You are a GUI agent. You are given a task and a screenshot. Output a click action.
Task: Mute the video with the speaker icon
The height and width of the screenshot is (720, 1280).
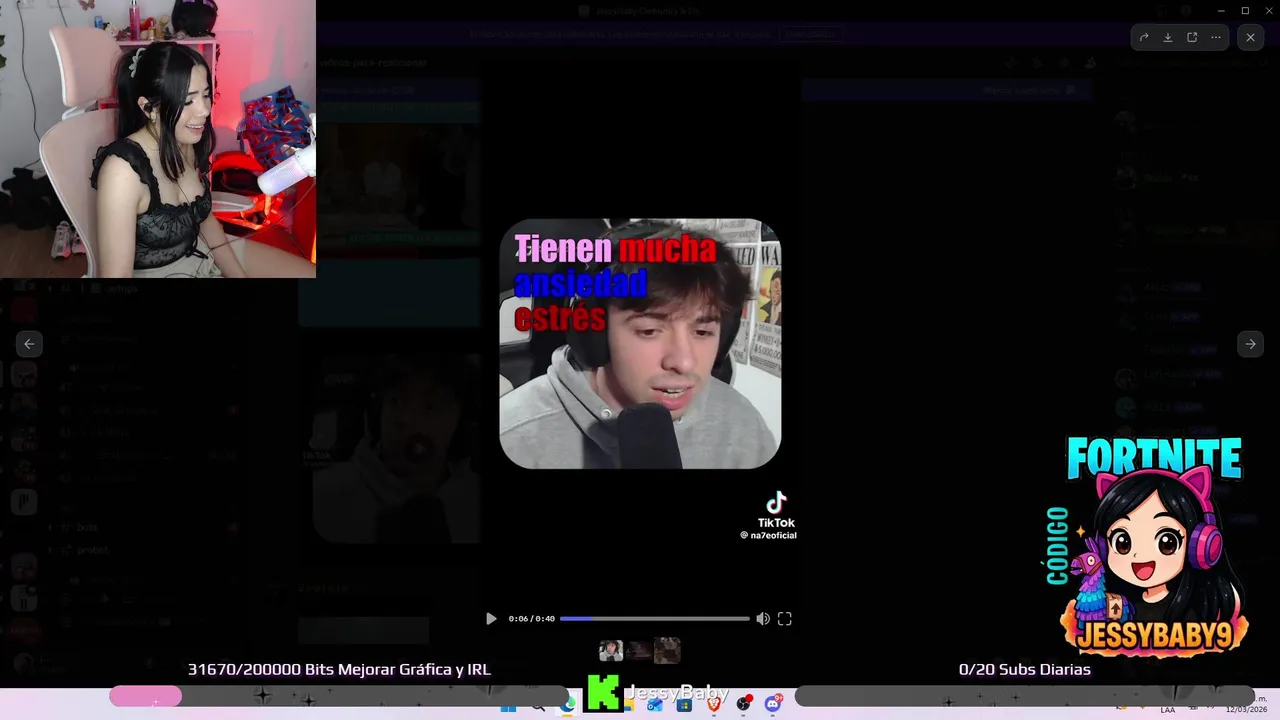(763, 619)
